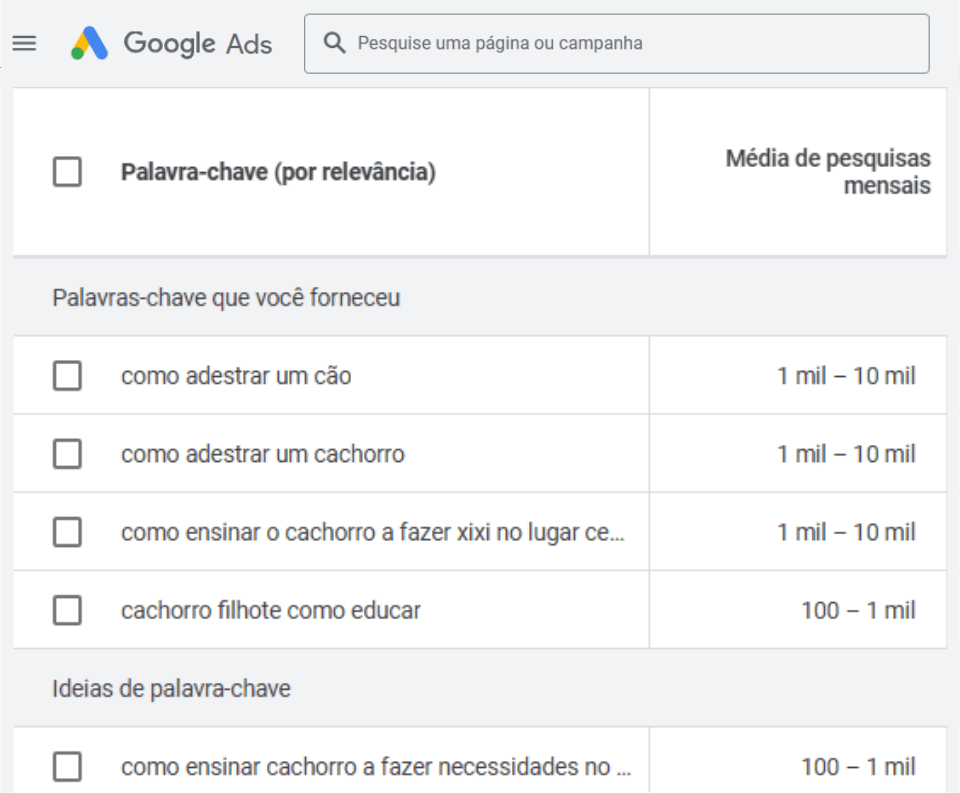Click the keyword 'como adestrar um cão'

pyautogui.click(x=236, y=376)
